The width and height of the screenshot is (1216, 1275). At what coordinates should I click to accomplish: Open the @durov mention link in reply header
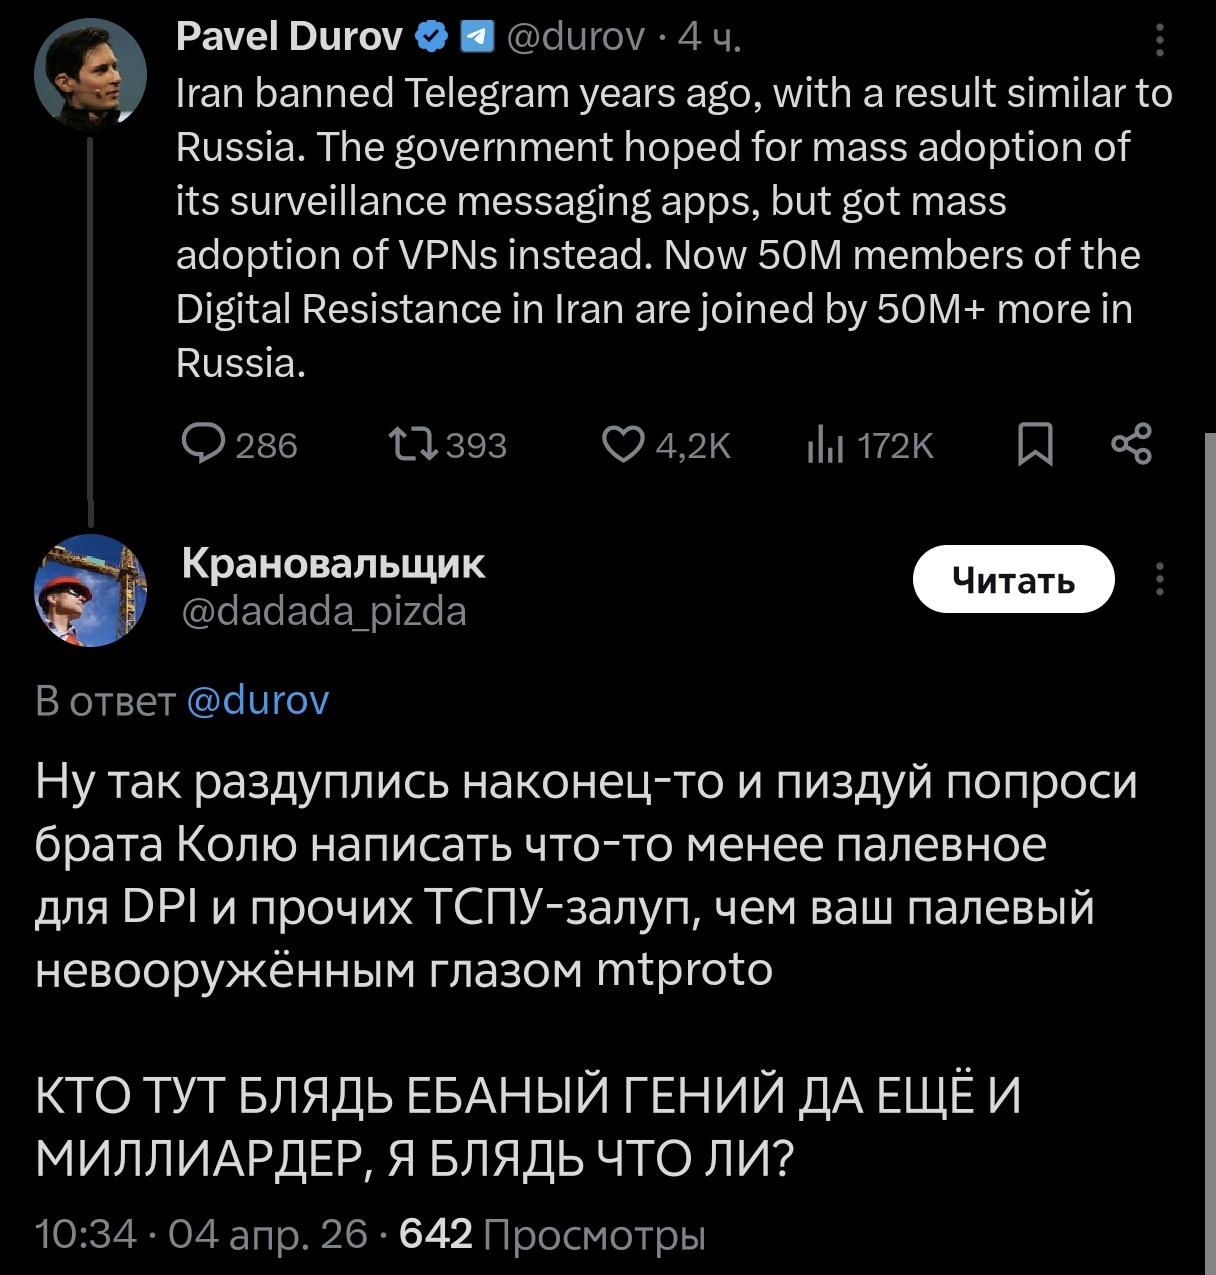point(258,700)
